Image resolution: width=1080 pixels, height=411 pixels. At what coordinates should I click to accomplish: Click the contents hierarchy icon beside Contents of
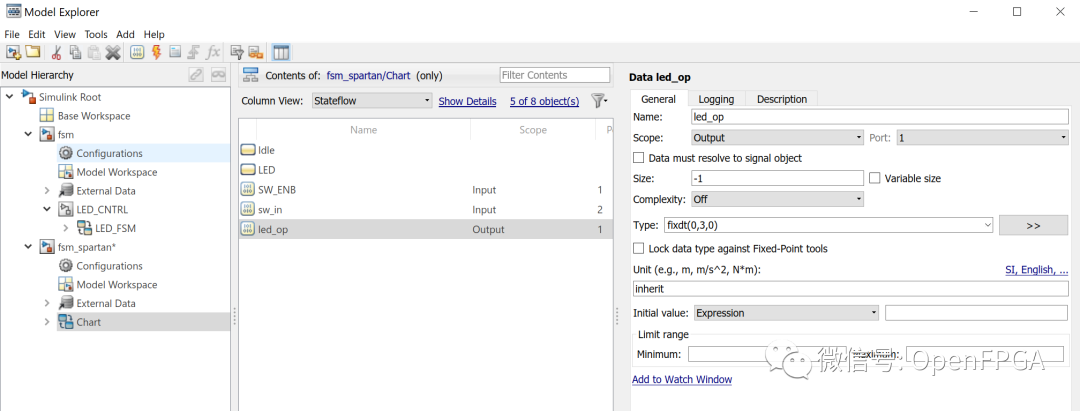point(250,75)
